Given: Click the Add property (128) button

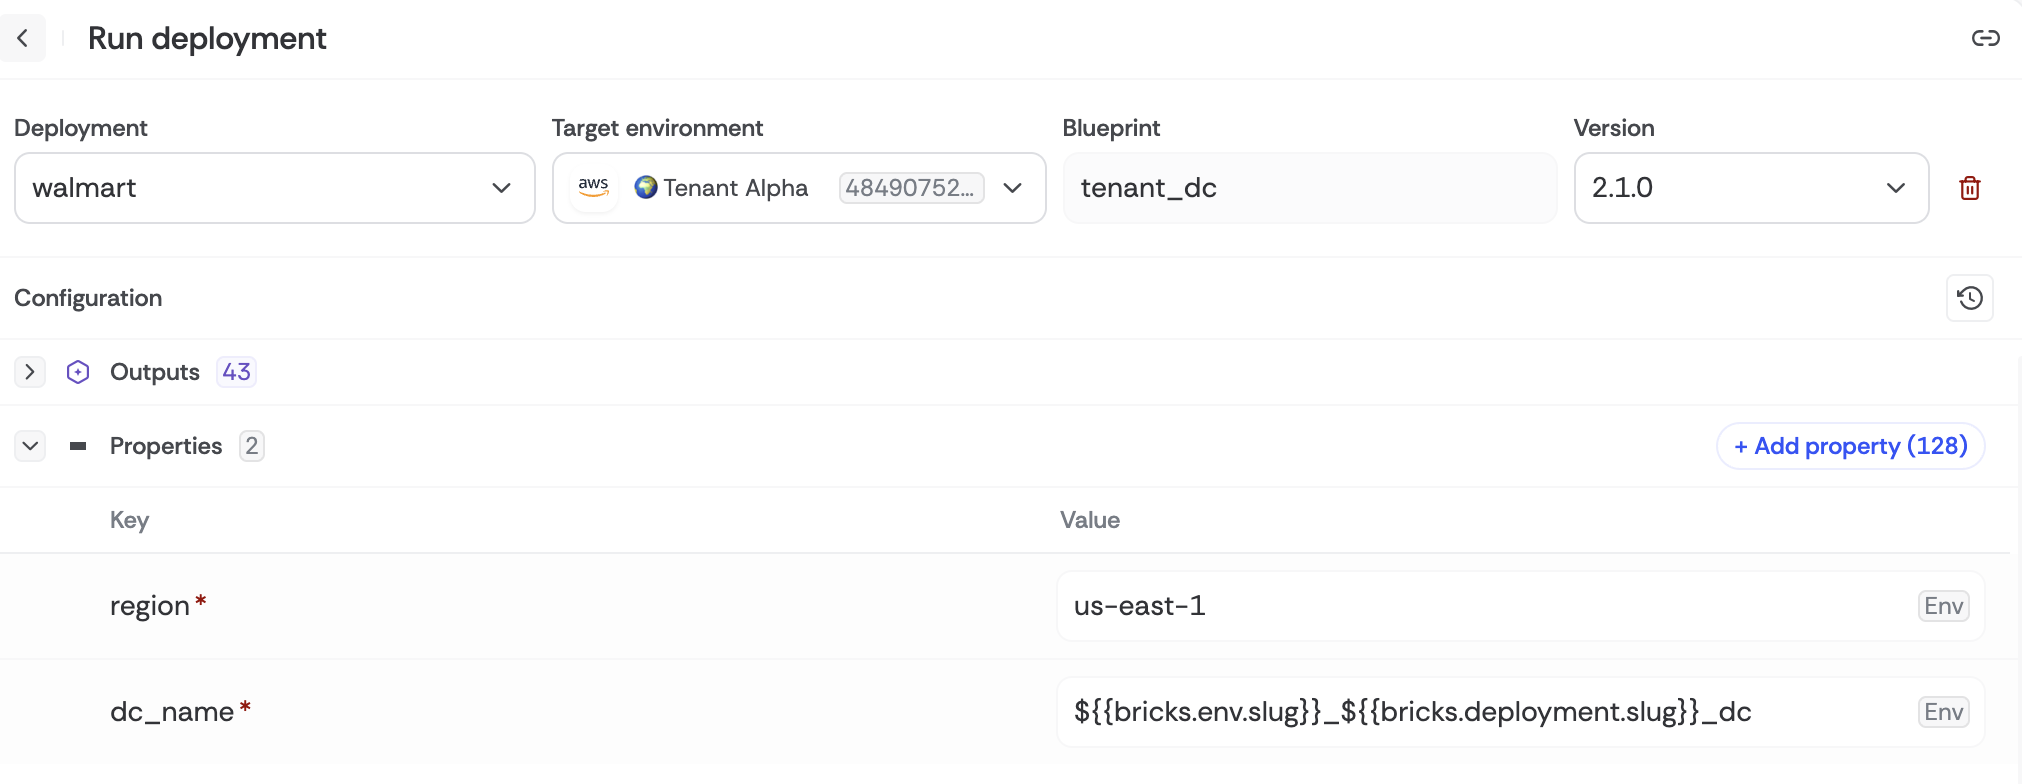Looking at the screenshot, I should [1850, 446].
